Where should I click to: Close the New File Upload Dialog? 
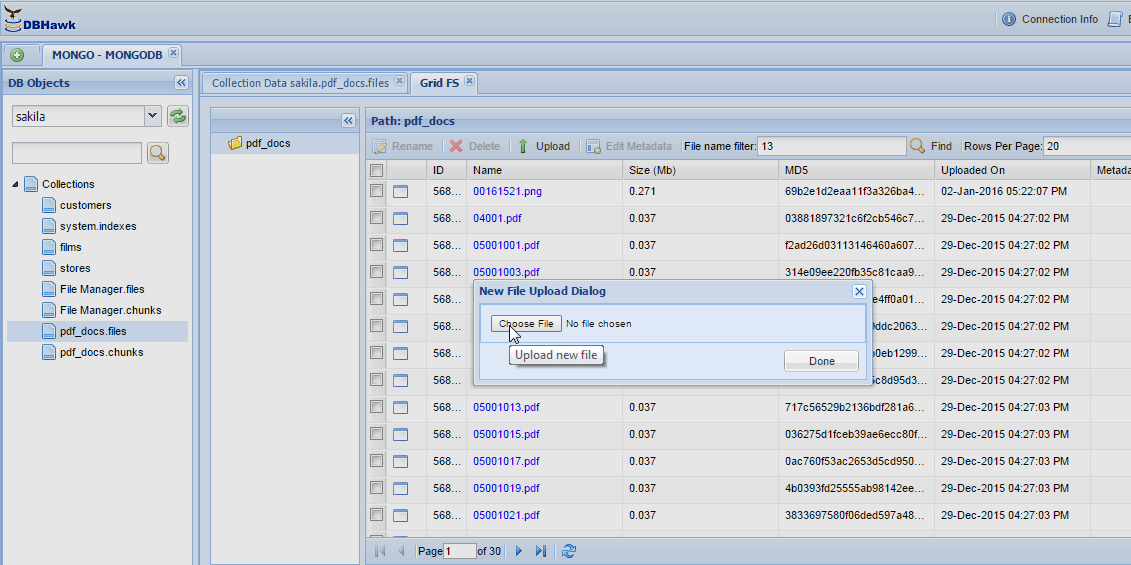pos(859,292)
